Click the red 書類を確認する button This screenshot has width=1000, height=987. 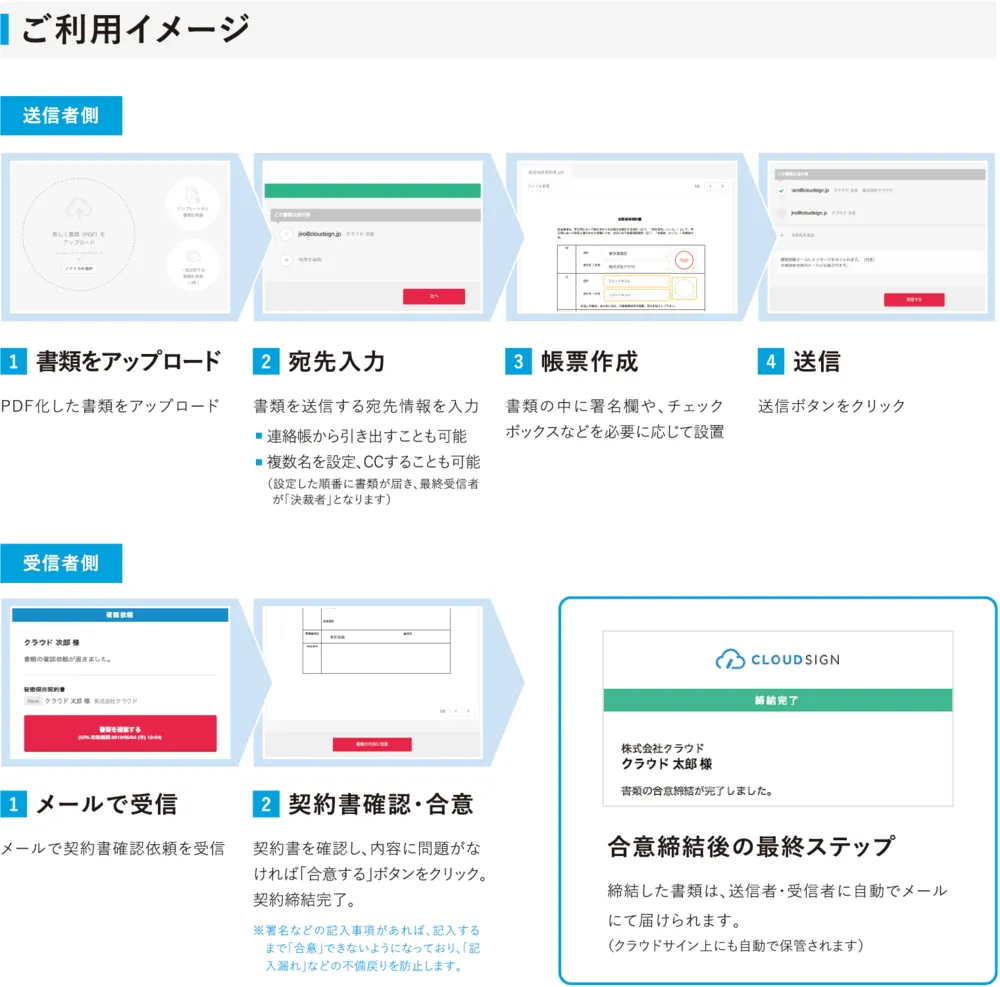click(120, 733)
